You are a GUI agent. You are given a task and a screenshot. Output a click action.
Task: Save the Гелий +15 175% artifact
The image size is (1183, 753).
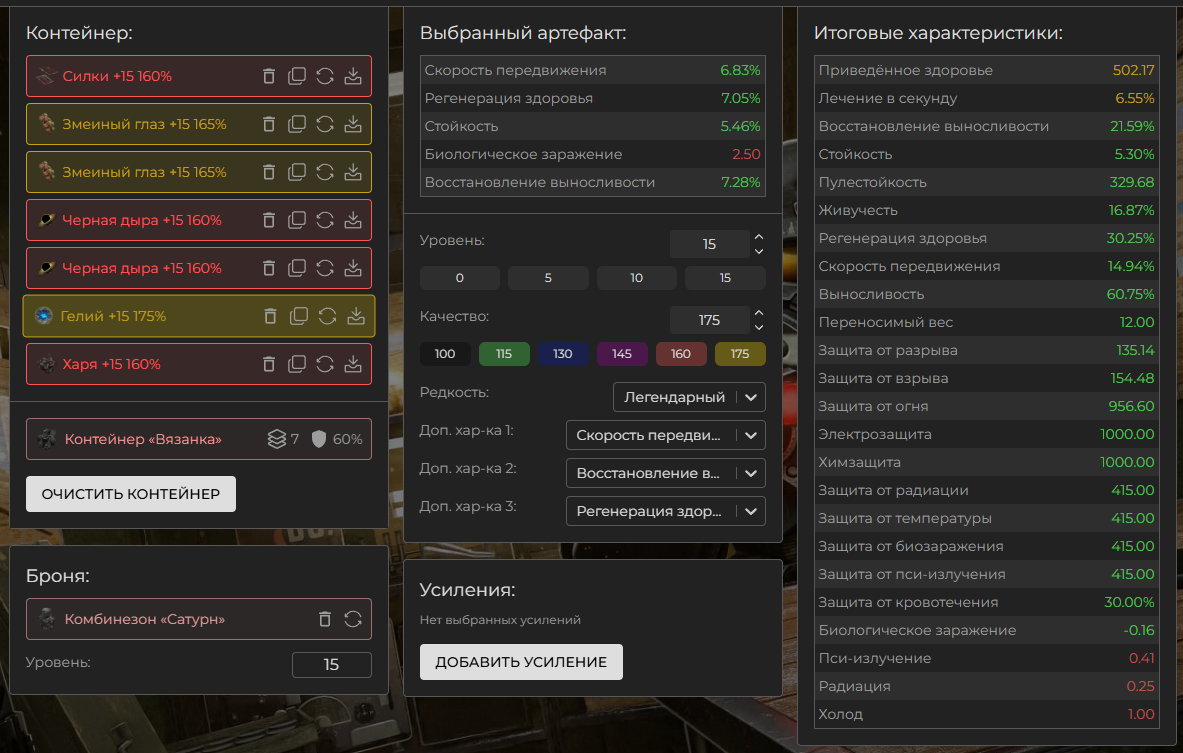coord(355,316)
